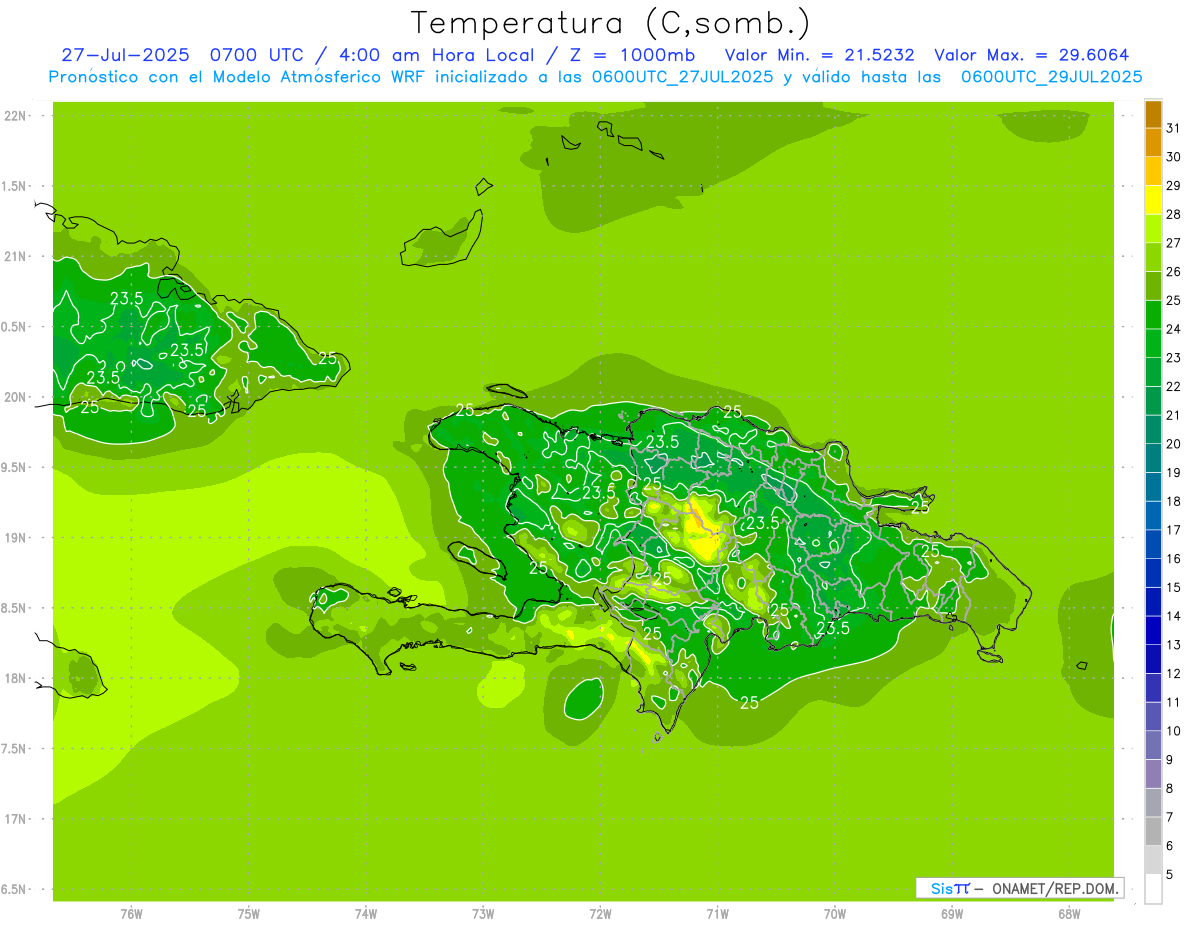Click the 75W longitude axis label
Screen dimensions: 1200x927
pos(248,914)
